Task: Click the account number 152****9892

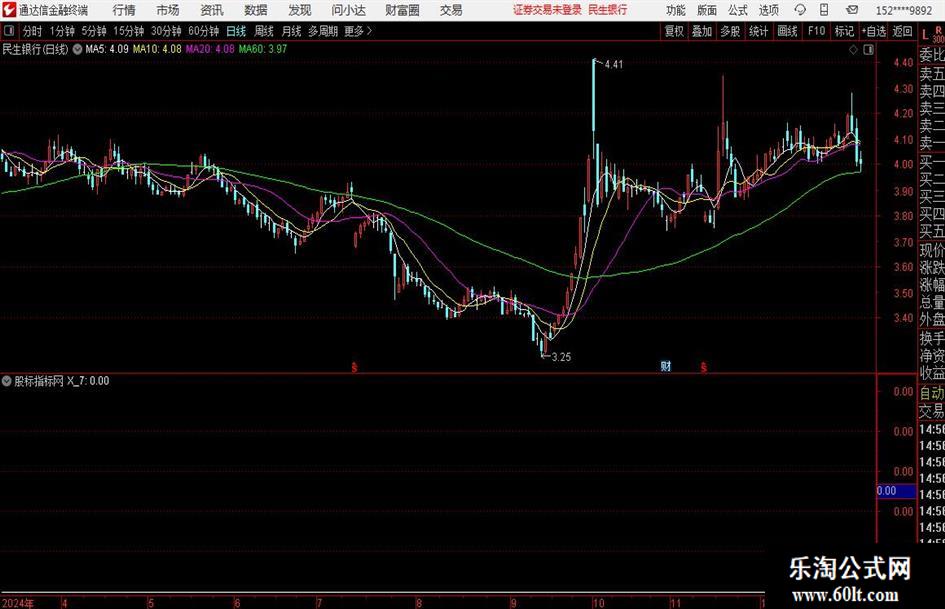Action: tap(903, 10)
